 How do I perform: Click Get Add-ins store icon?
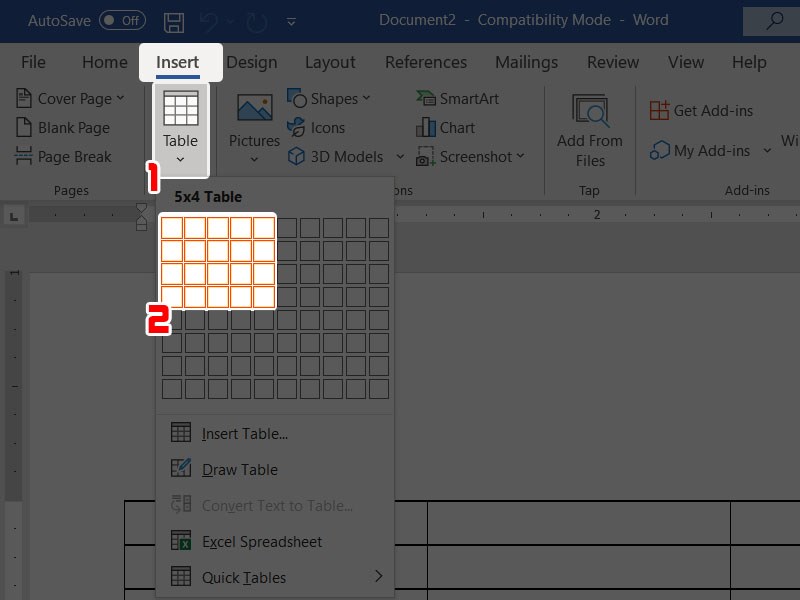coord(659,110)
